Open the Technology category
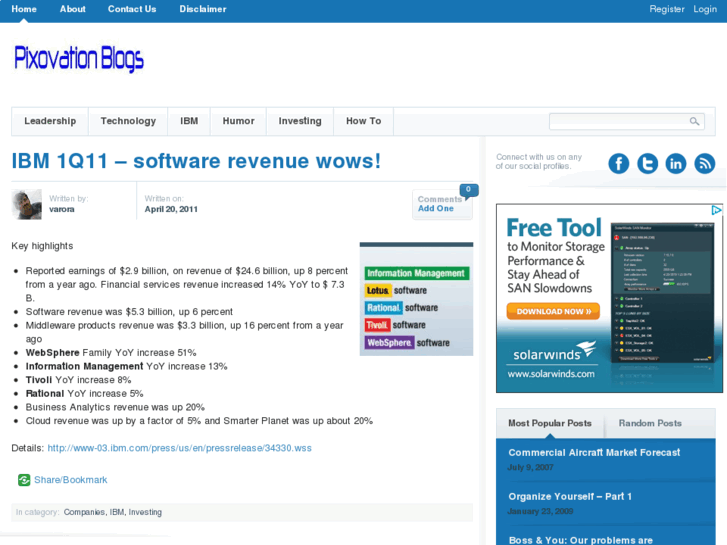Screen dimensions: 727x545 coord(128,122)
